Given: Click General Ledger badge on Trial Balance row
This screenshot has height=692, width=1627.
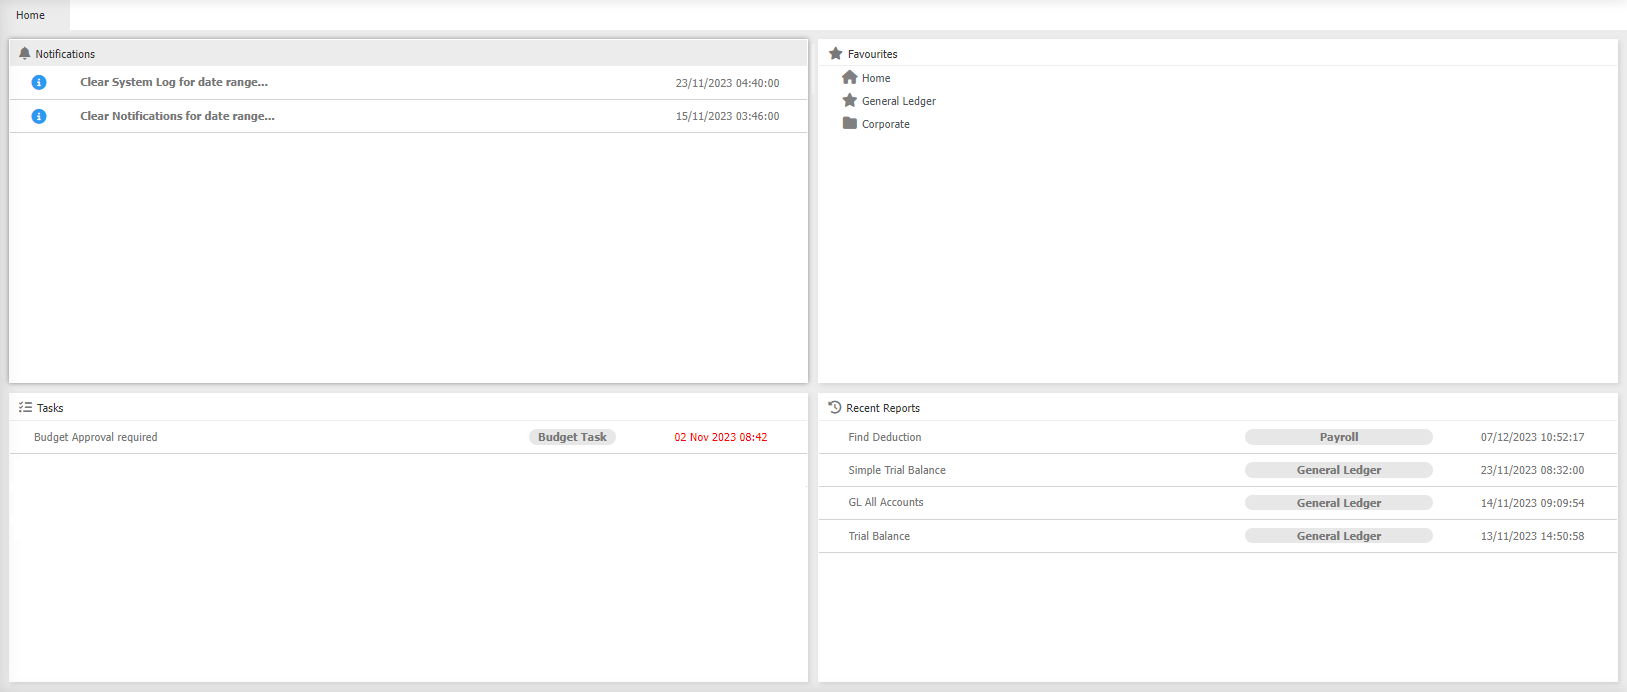Looking at the screenshot, I should (x=1338, y=536).
